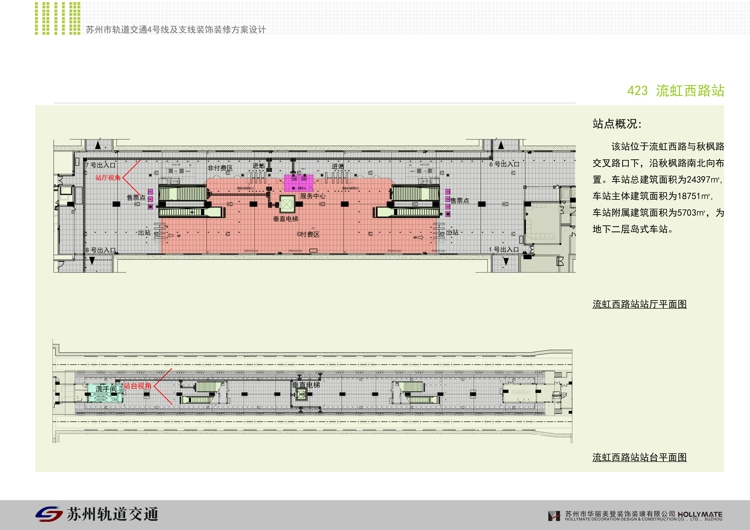Click magenta ticket machines beside left 售票点
This screenshot has height=530, width=750.
point(150,199)
